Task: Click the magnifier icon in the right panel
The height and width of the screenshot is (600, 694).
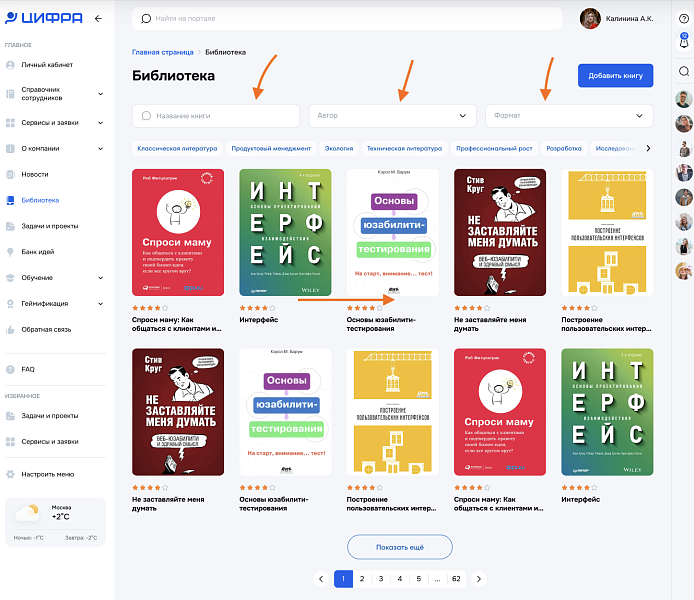Action: click(x=684, y=71)
